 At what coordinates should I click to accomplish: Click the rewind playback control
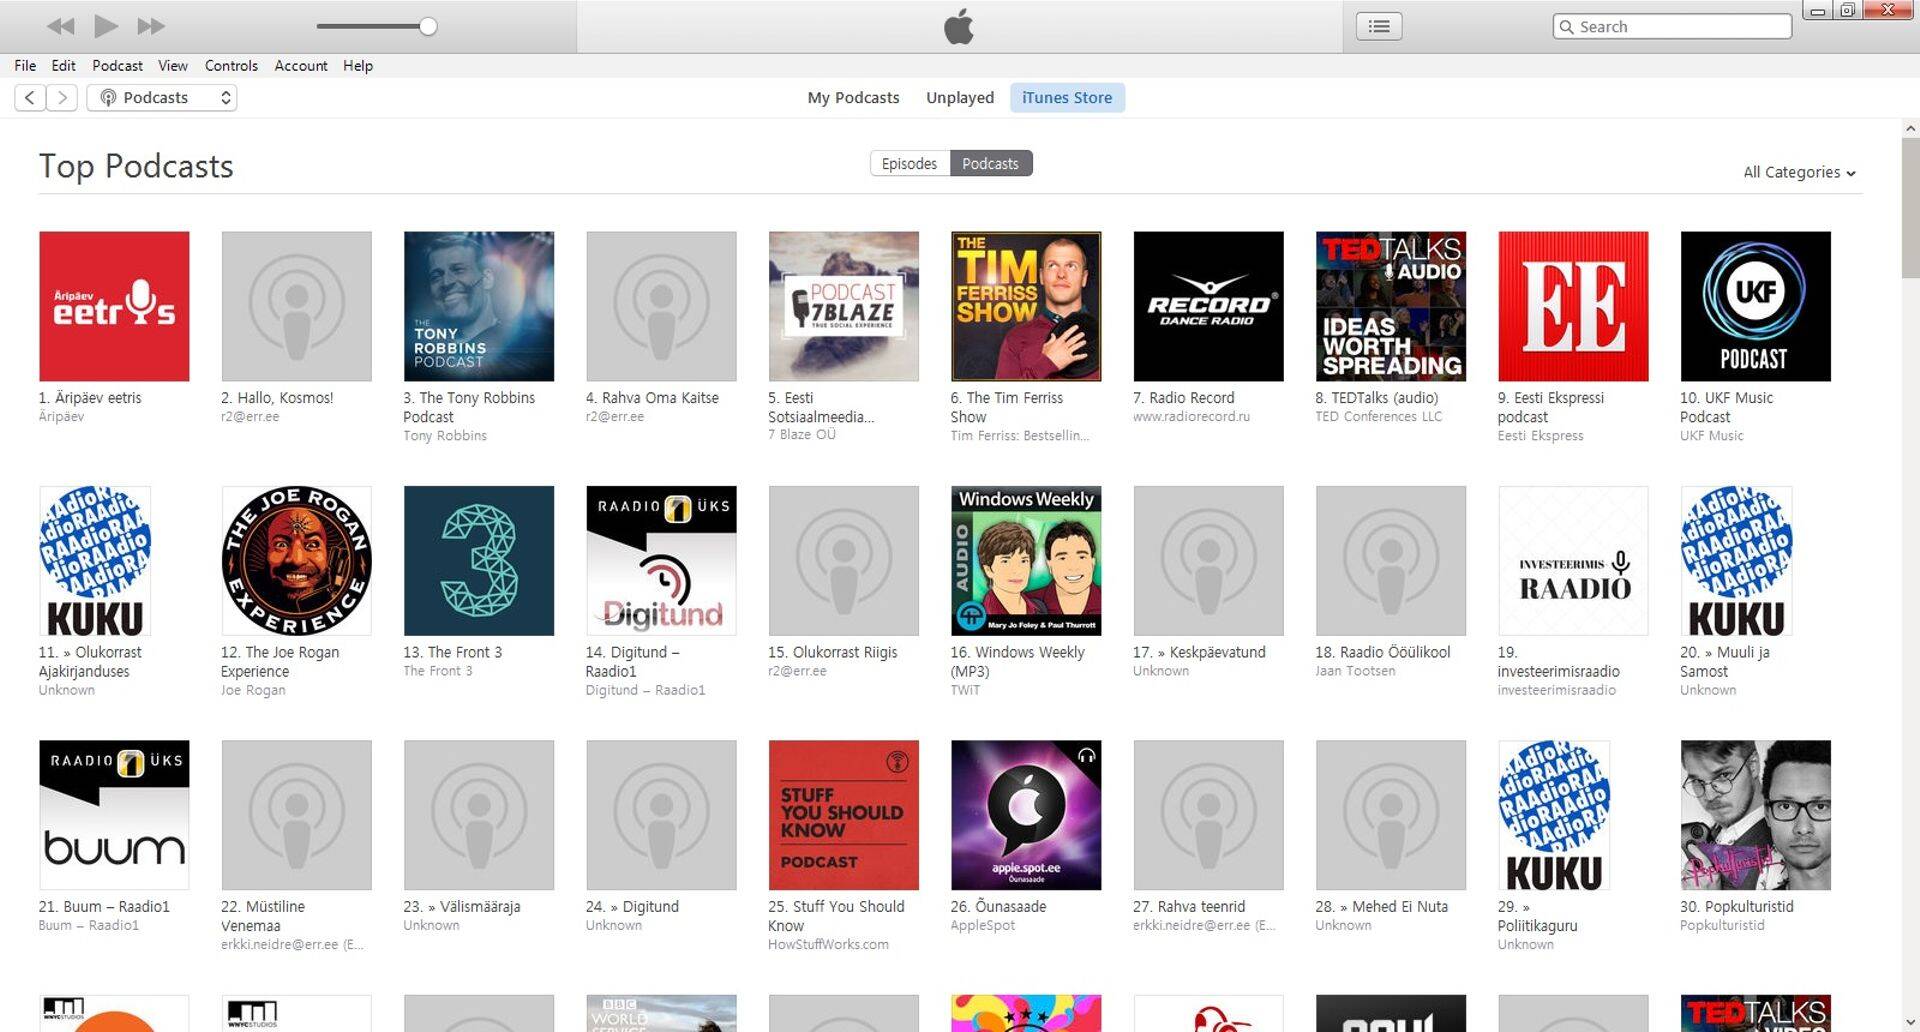(59, 26)
